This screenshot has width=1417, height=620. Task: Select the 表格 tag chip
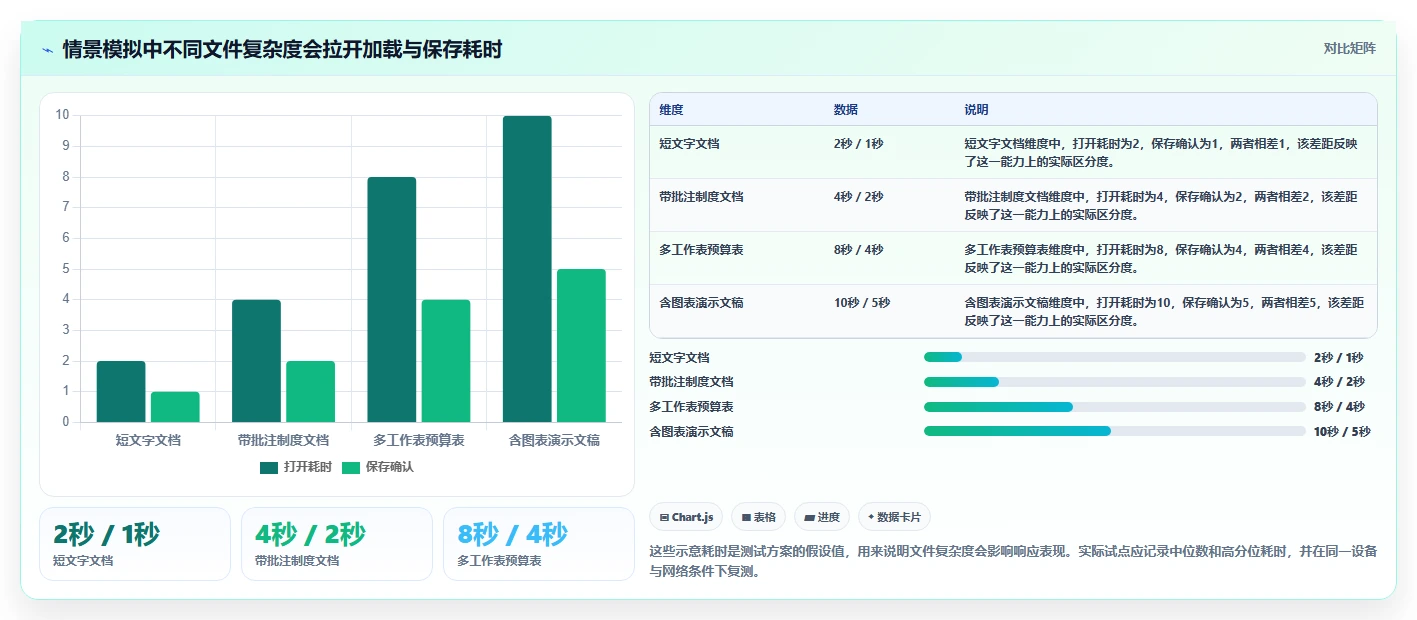[759, 517]
